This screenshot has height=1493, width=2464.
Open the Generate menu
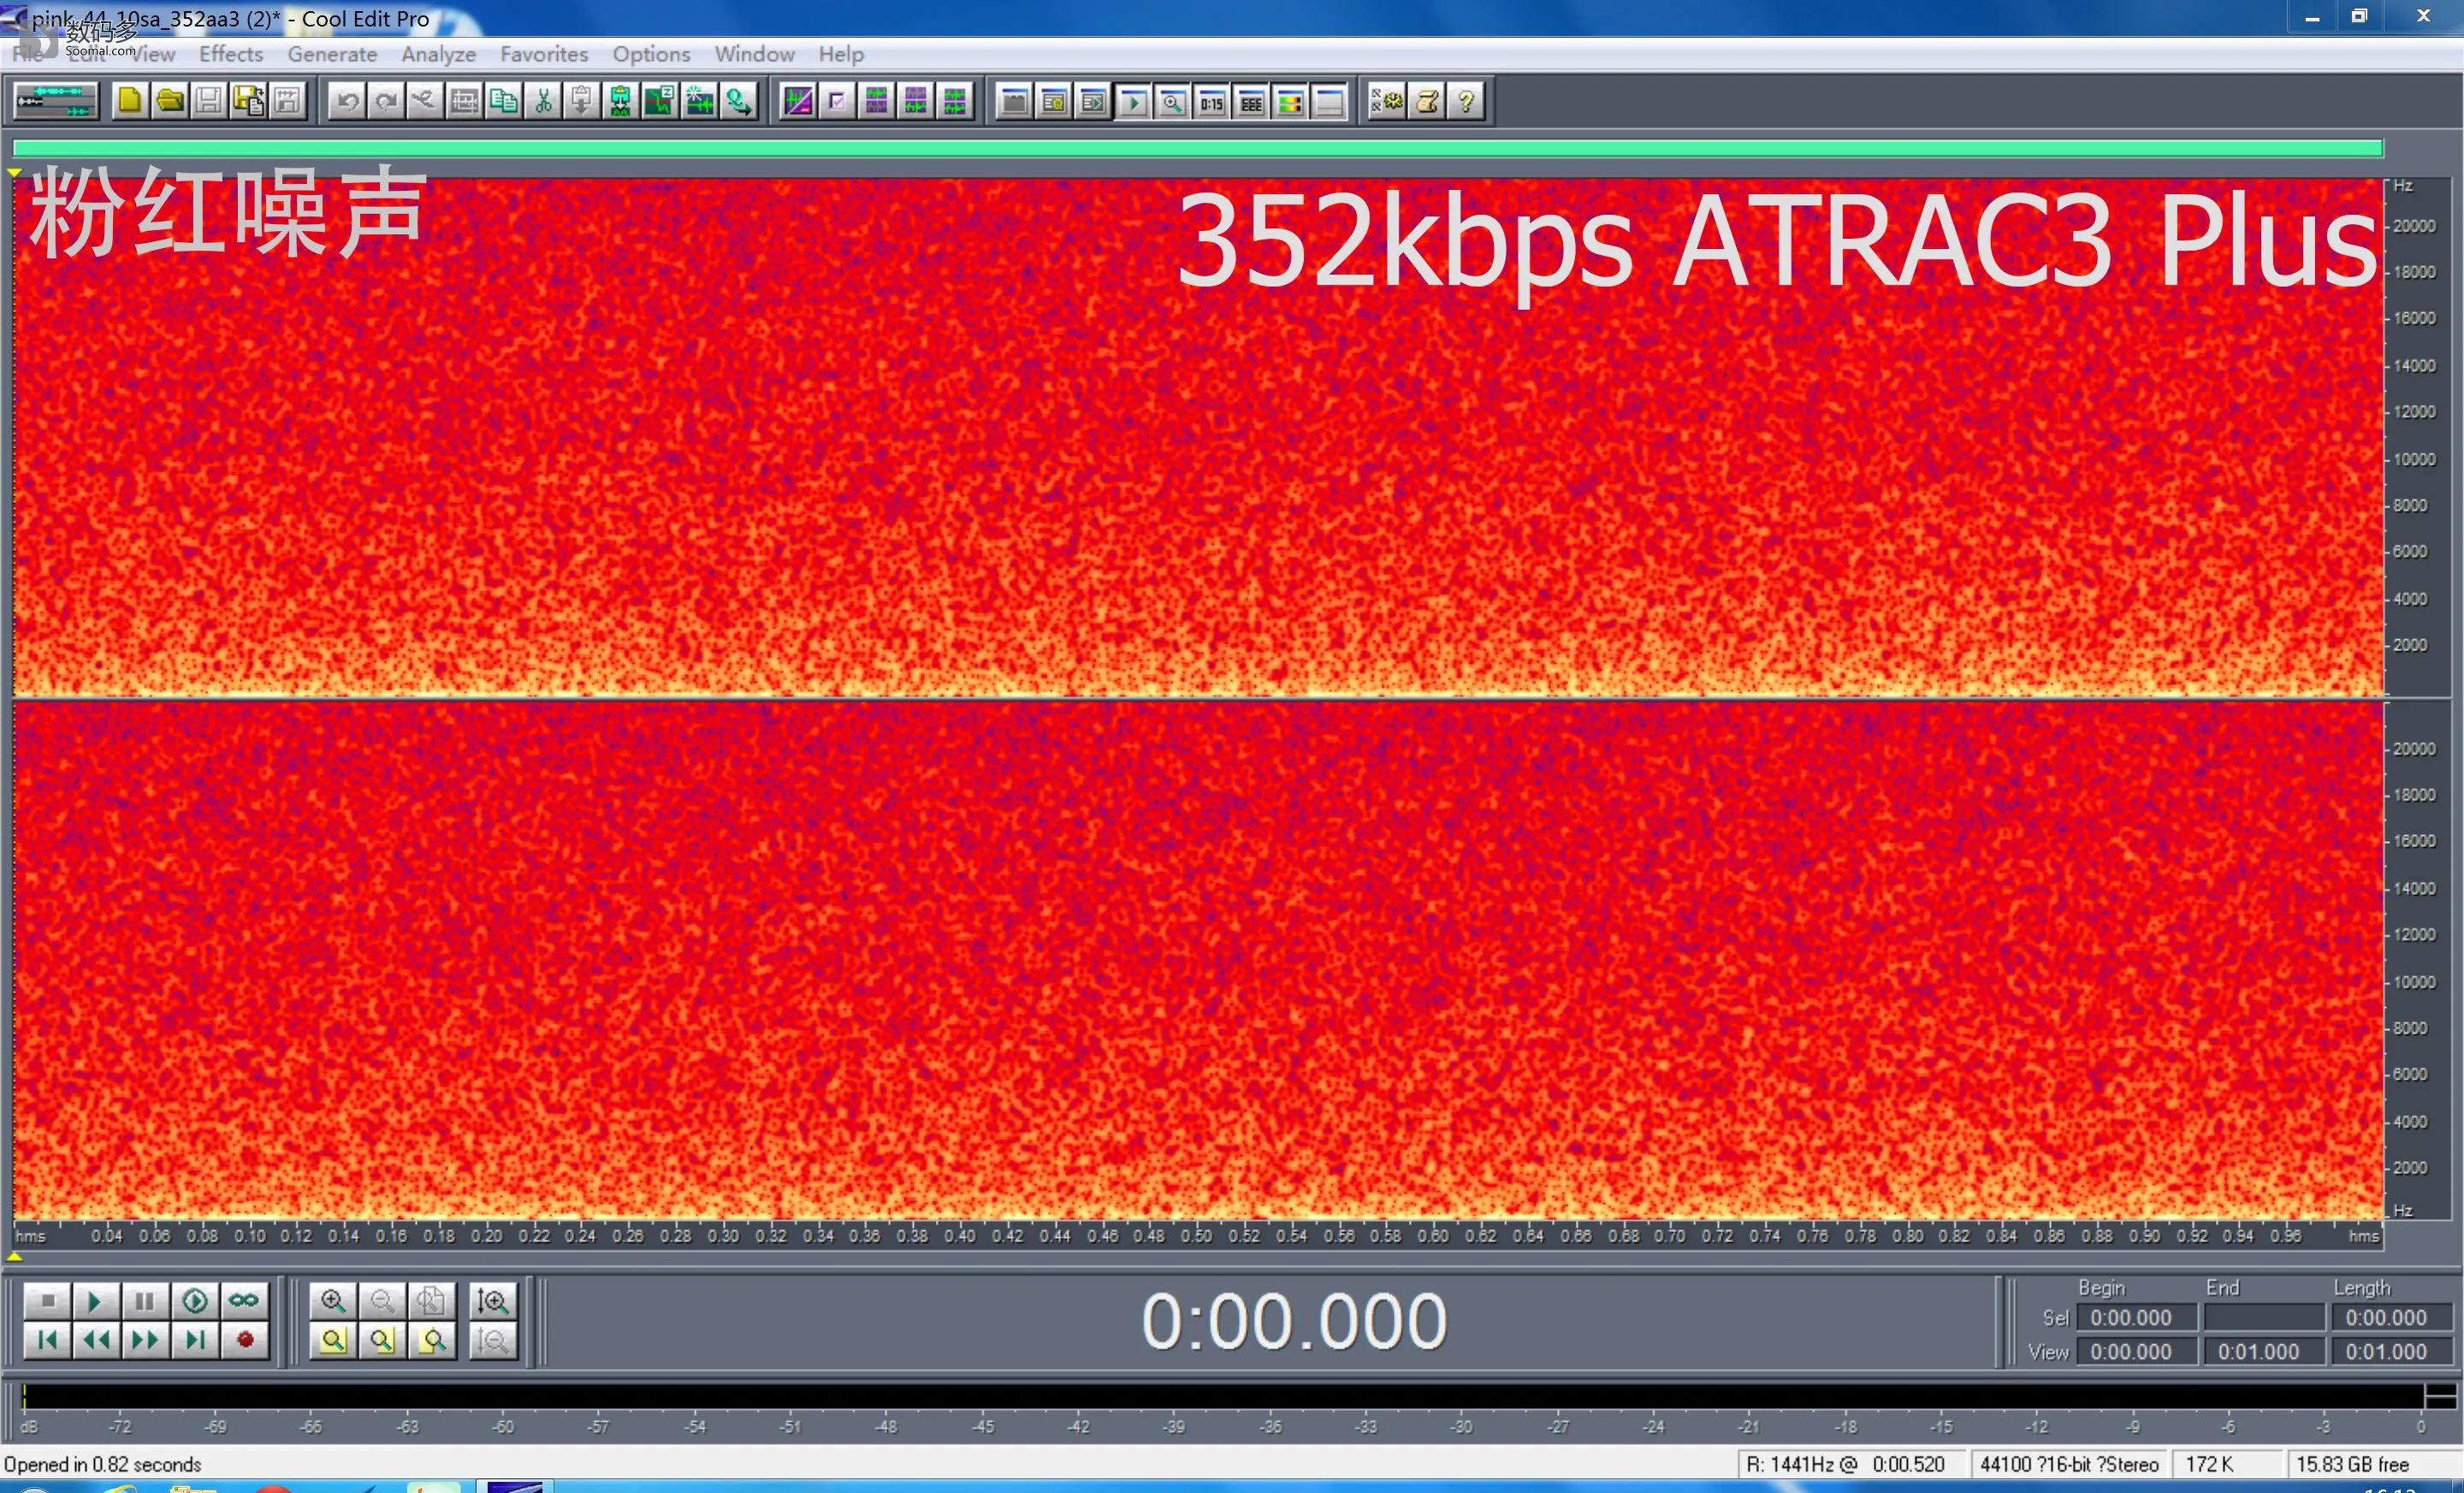[x=332, y=54]
